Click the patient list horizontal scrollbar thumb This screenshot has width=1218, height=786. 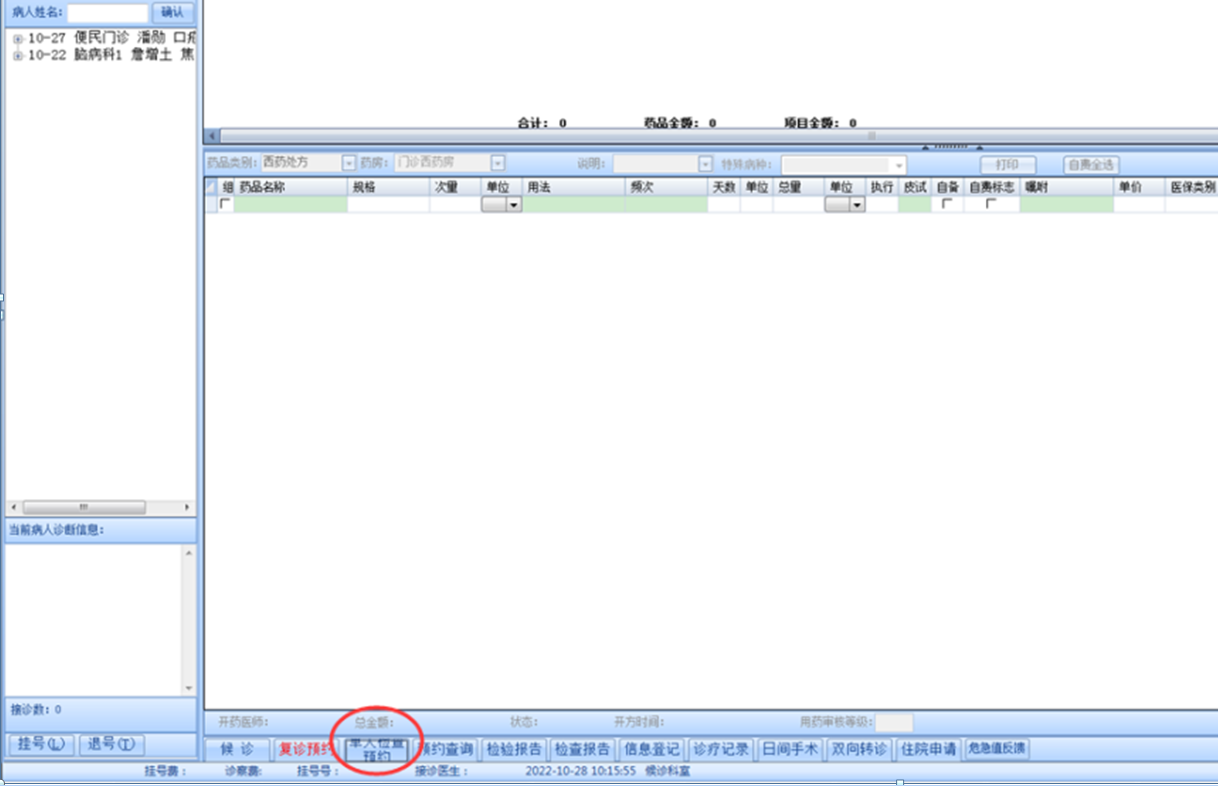click(x=84, y=508)
